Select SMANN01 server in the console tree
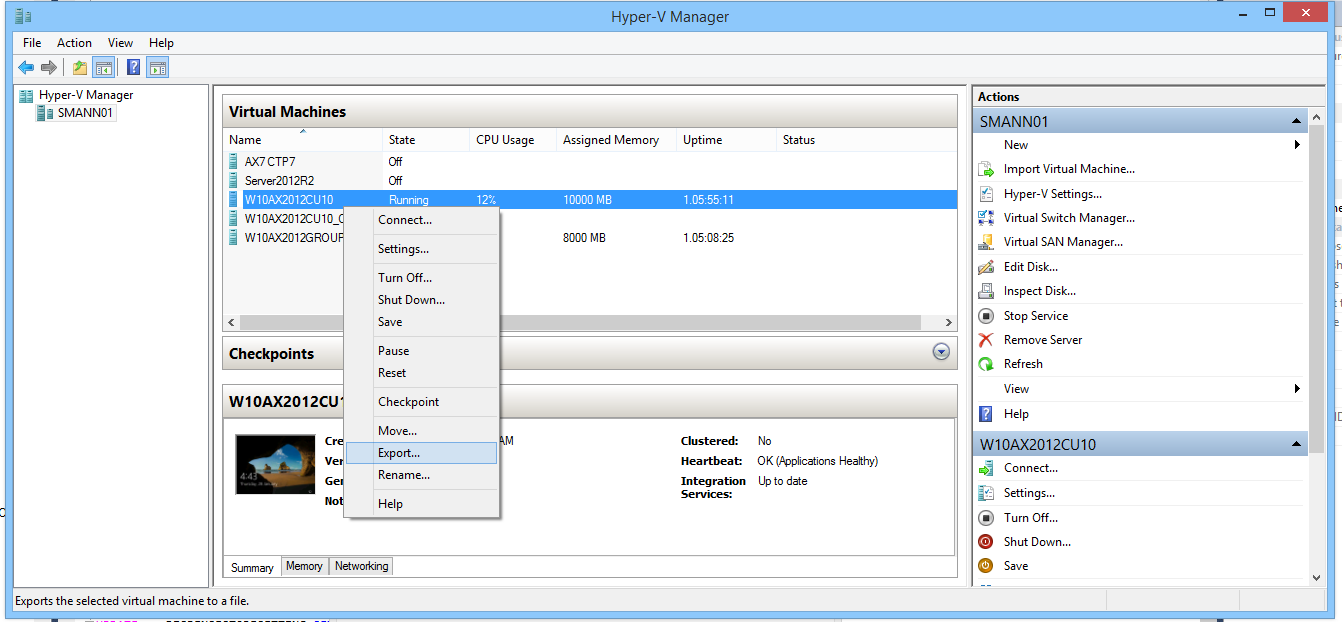 (x=85, y=113)
